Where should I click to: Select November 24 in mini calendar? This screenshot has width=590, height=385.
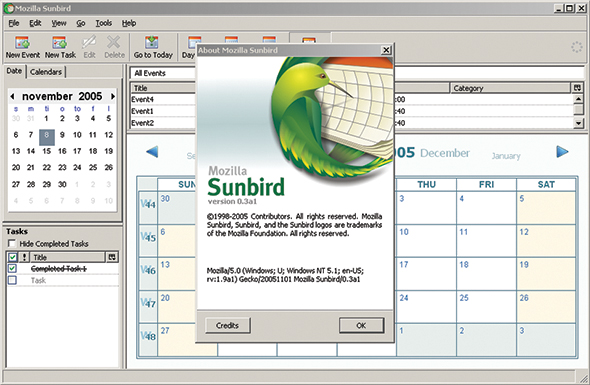77,167
